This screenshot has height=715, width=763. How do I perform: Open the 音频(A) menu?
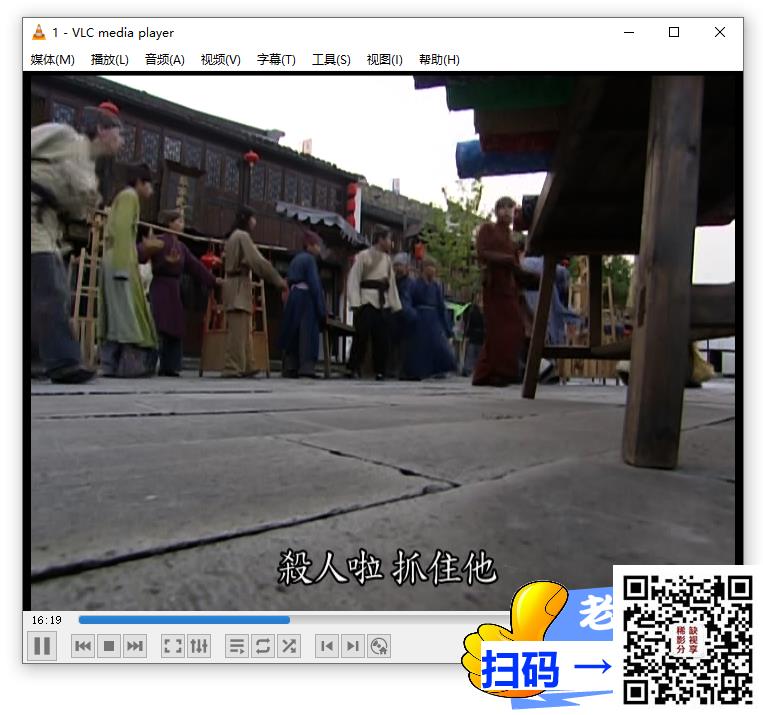pyautogui.click(x=164, y=59)
